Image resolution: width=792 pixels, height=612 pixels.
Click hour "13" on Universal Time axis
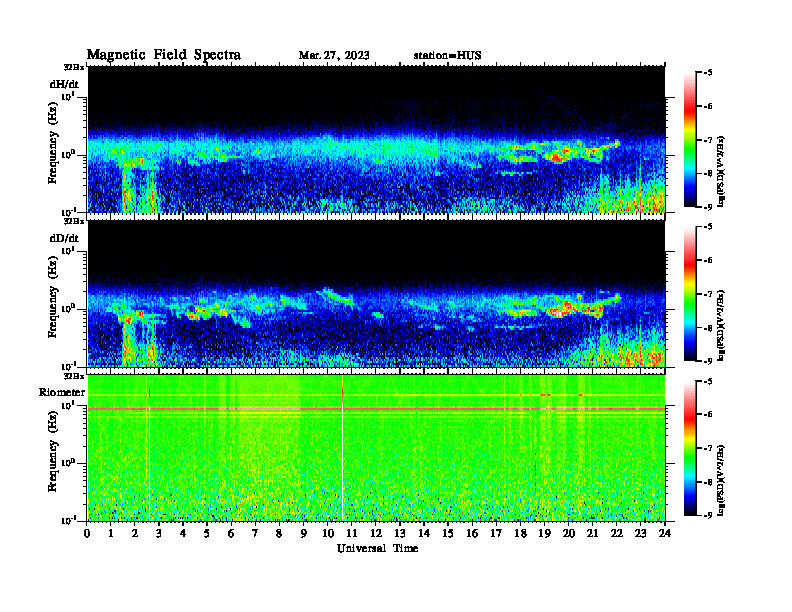[400, 533]
